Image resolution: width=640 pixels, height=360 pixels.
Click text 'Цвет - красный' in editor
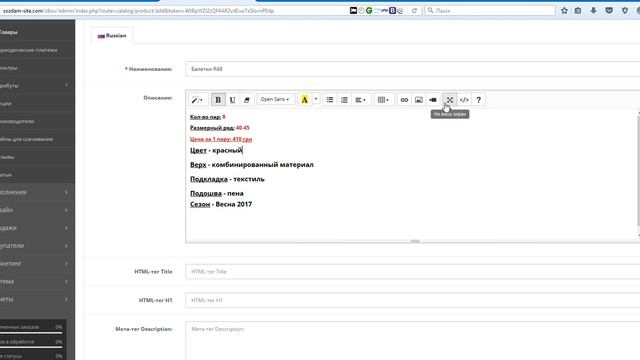point(216,150)
